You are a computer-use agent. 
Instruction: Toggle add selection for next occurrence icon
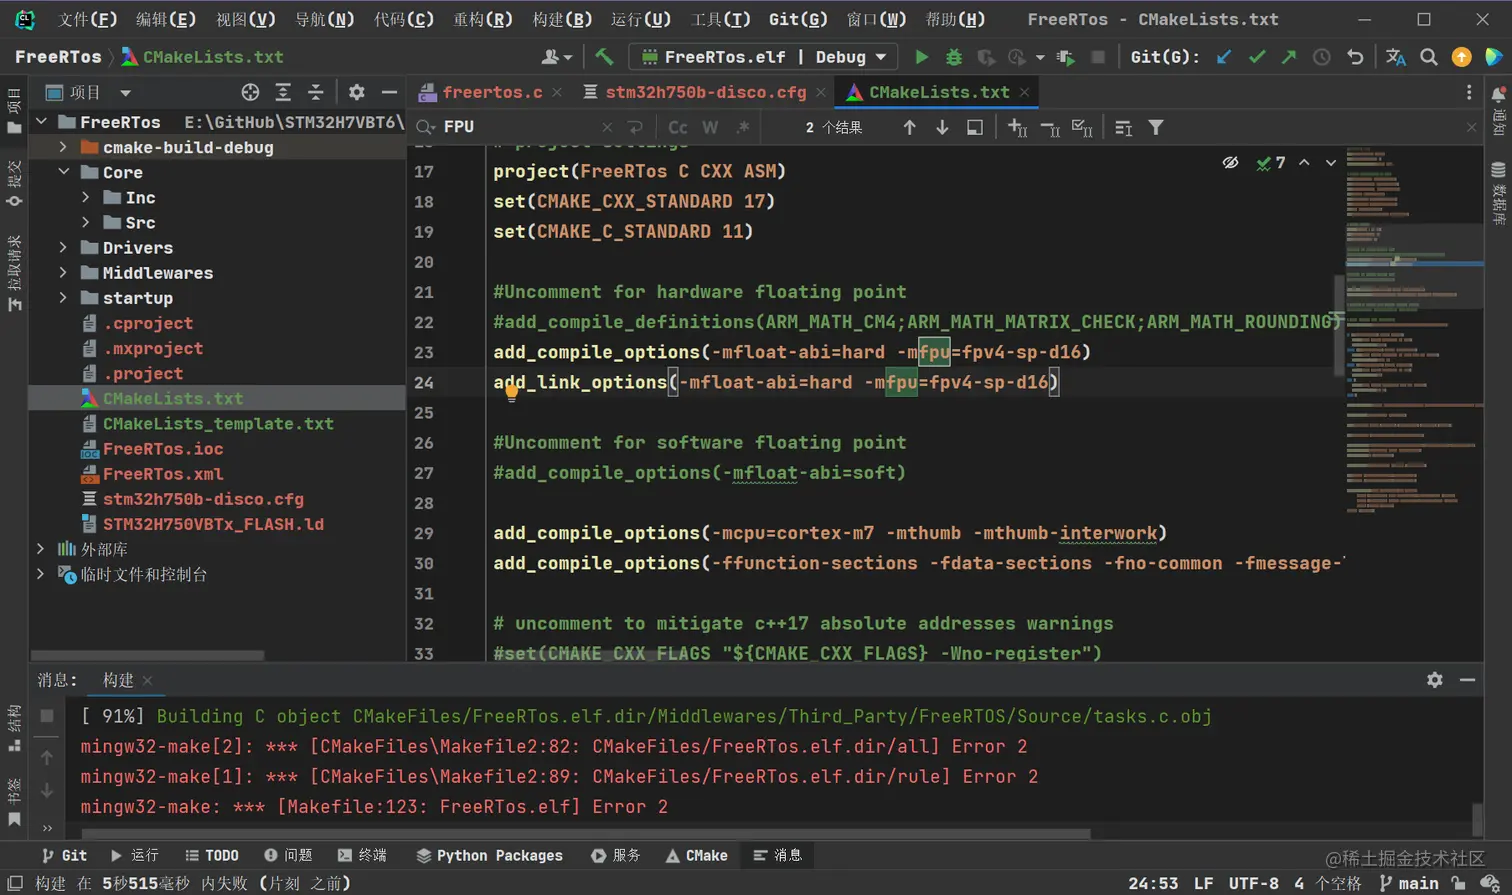(x=1017, y=127)
